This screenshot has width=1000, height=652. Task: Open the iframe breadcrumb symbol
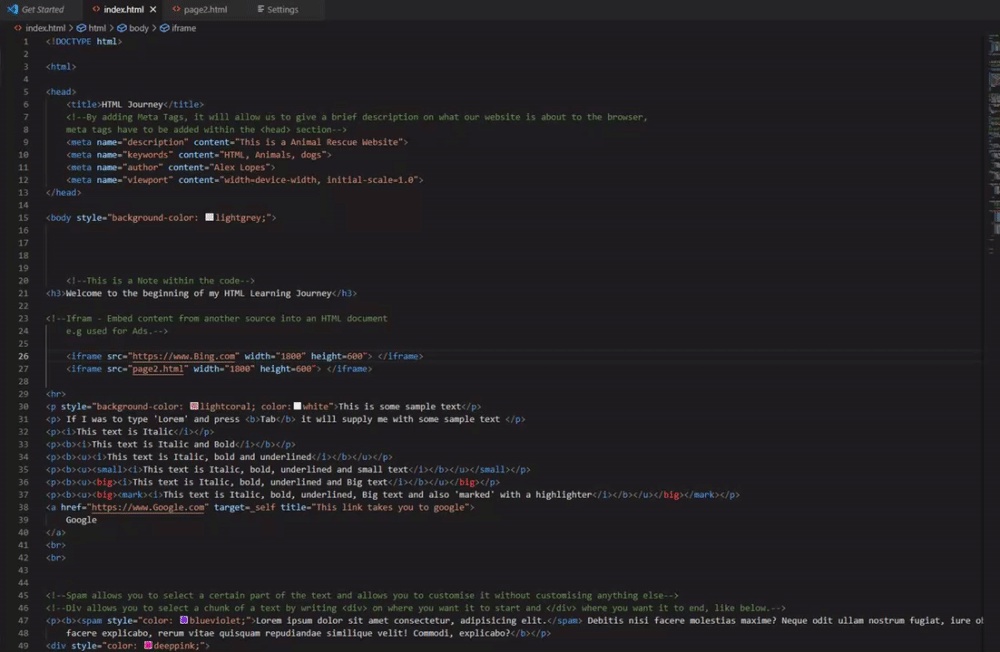pos(184,28)
